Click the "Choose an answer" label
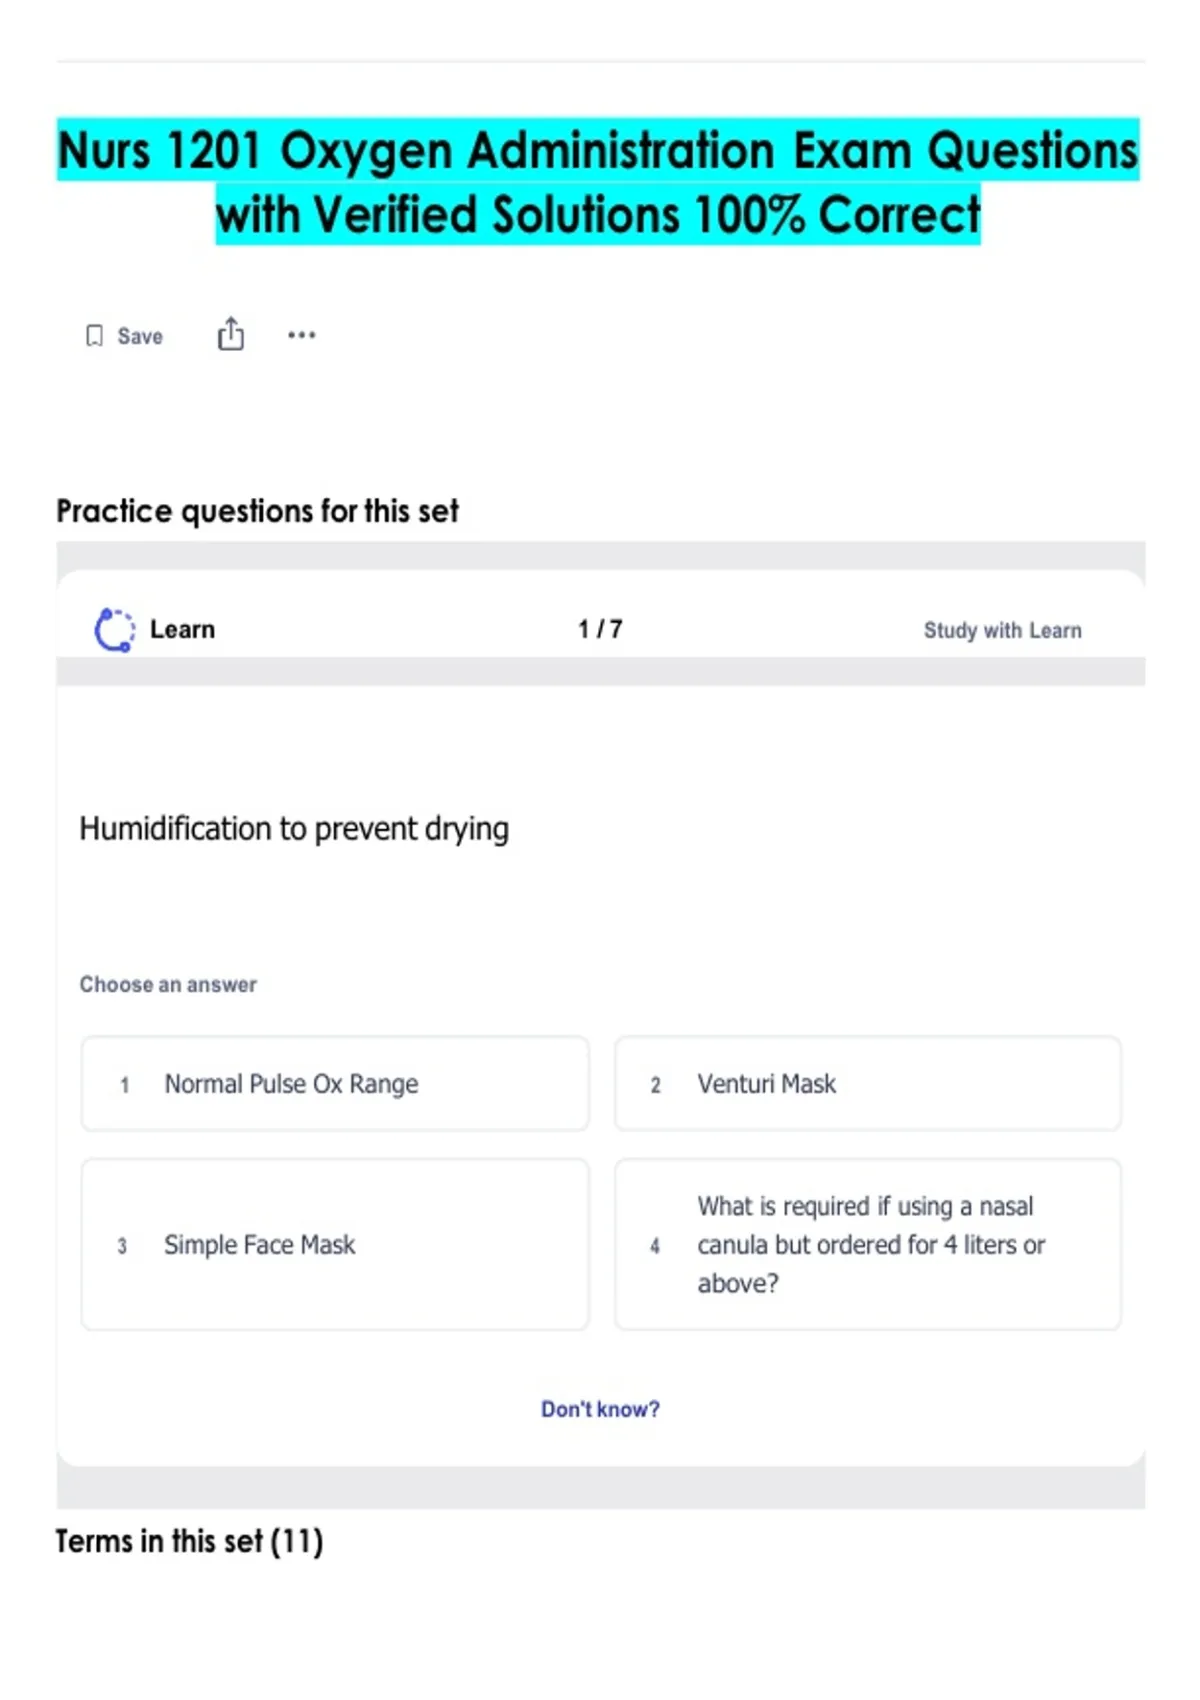 (168, 985)
